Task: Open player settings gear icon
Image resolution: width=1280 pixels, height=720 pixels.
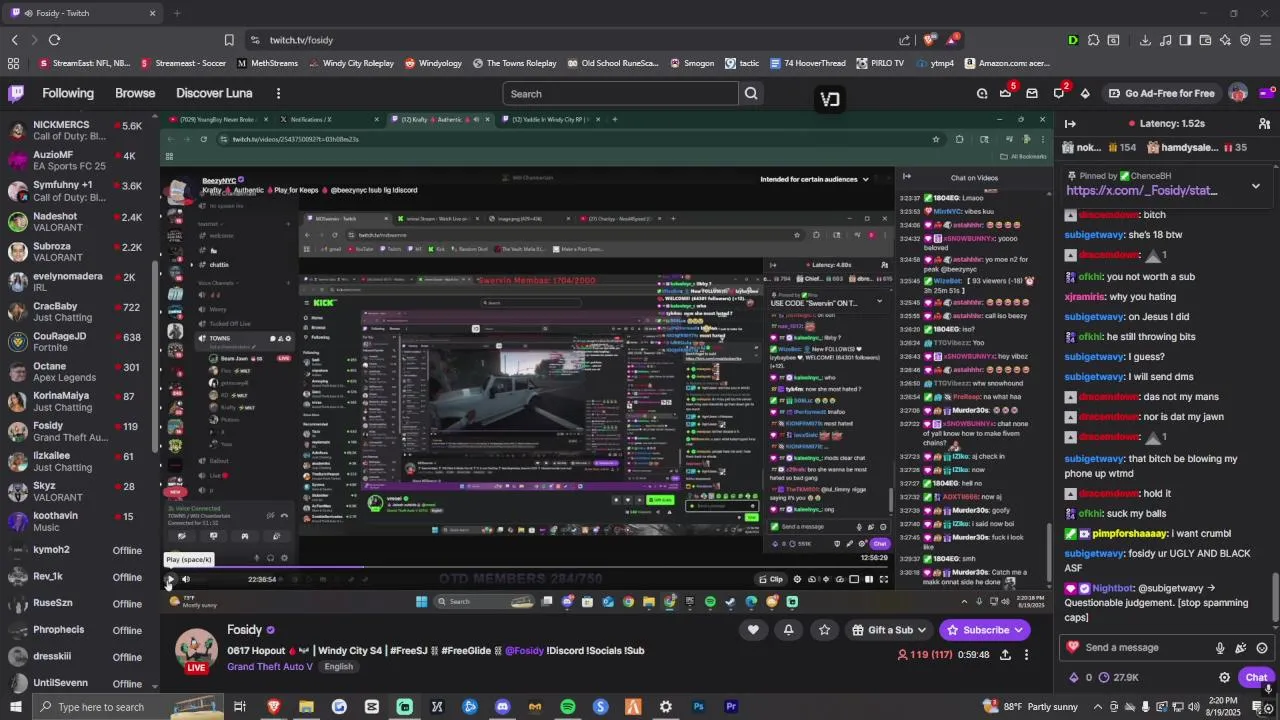Action: coord(797,579)
